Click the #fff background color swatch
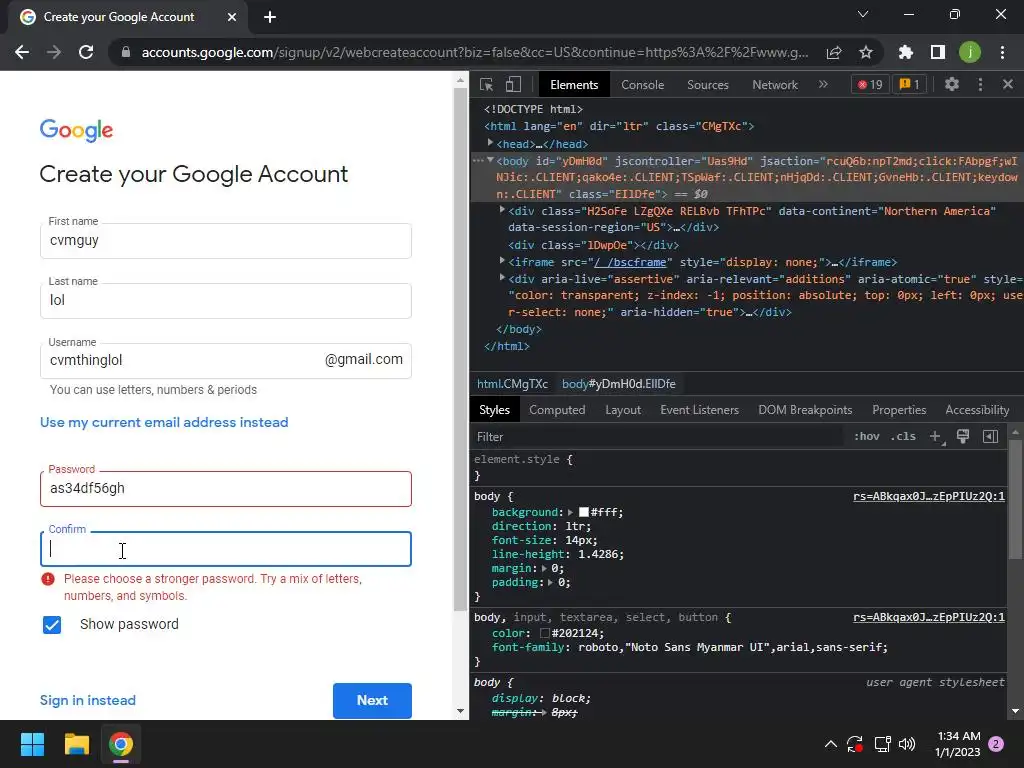 pos(584,513)
